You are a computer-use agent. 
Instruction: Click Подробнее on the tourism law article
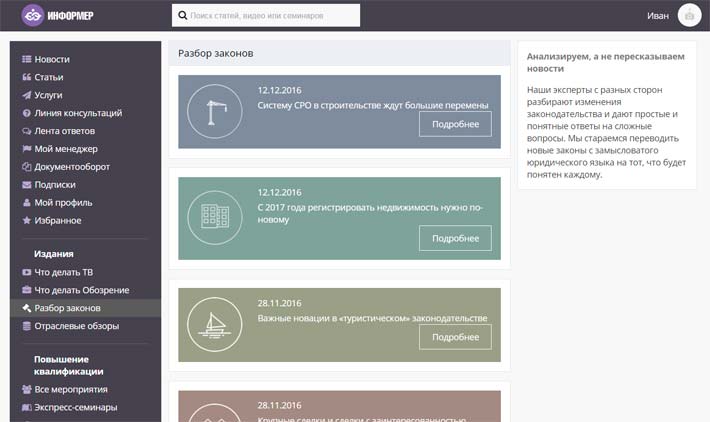point(455,337)
